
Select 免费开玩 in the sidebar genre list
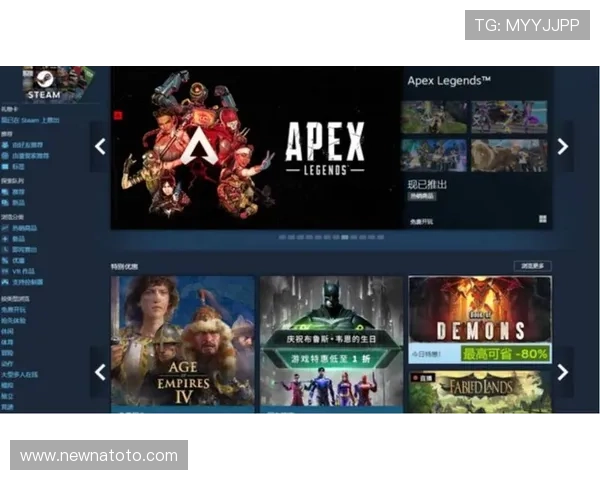[15, 309]
